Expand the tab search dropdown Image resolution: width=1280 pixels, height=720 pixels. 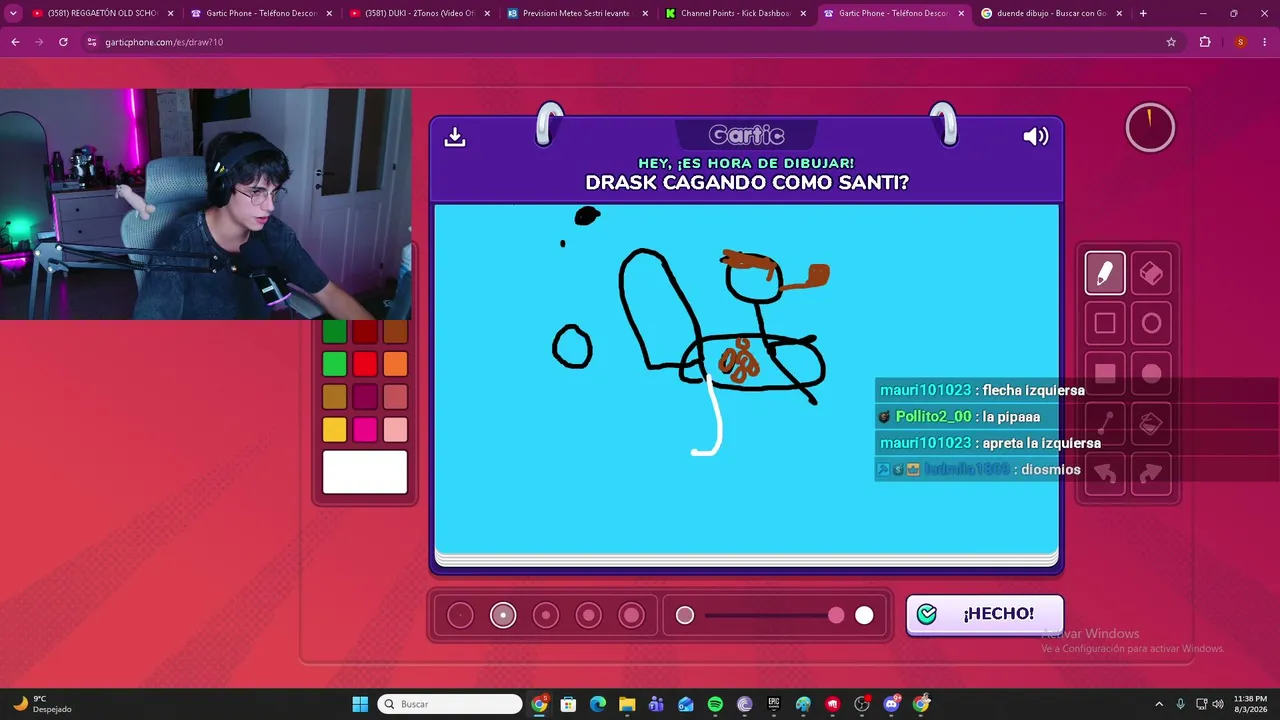point(13,13)
